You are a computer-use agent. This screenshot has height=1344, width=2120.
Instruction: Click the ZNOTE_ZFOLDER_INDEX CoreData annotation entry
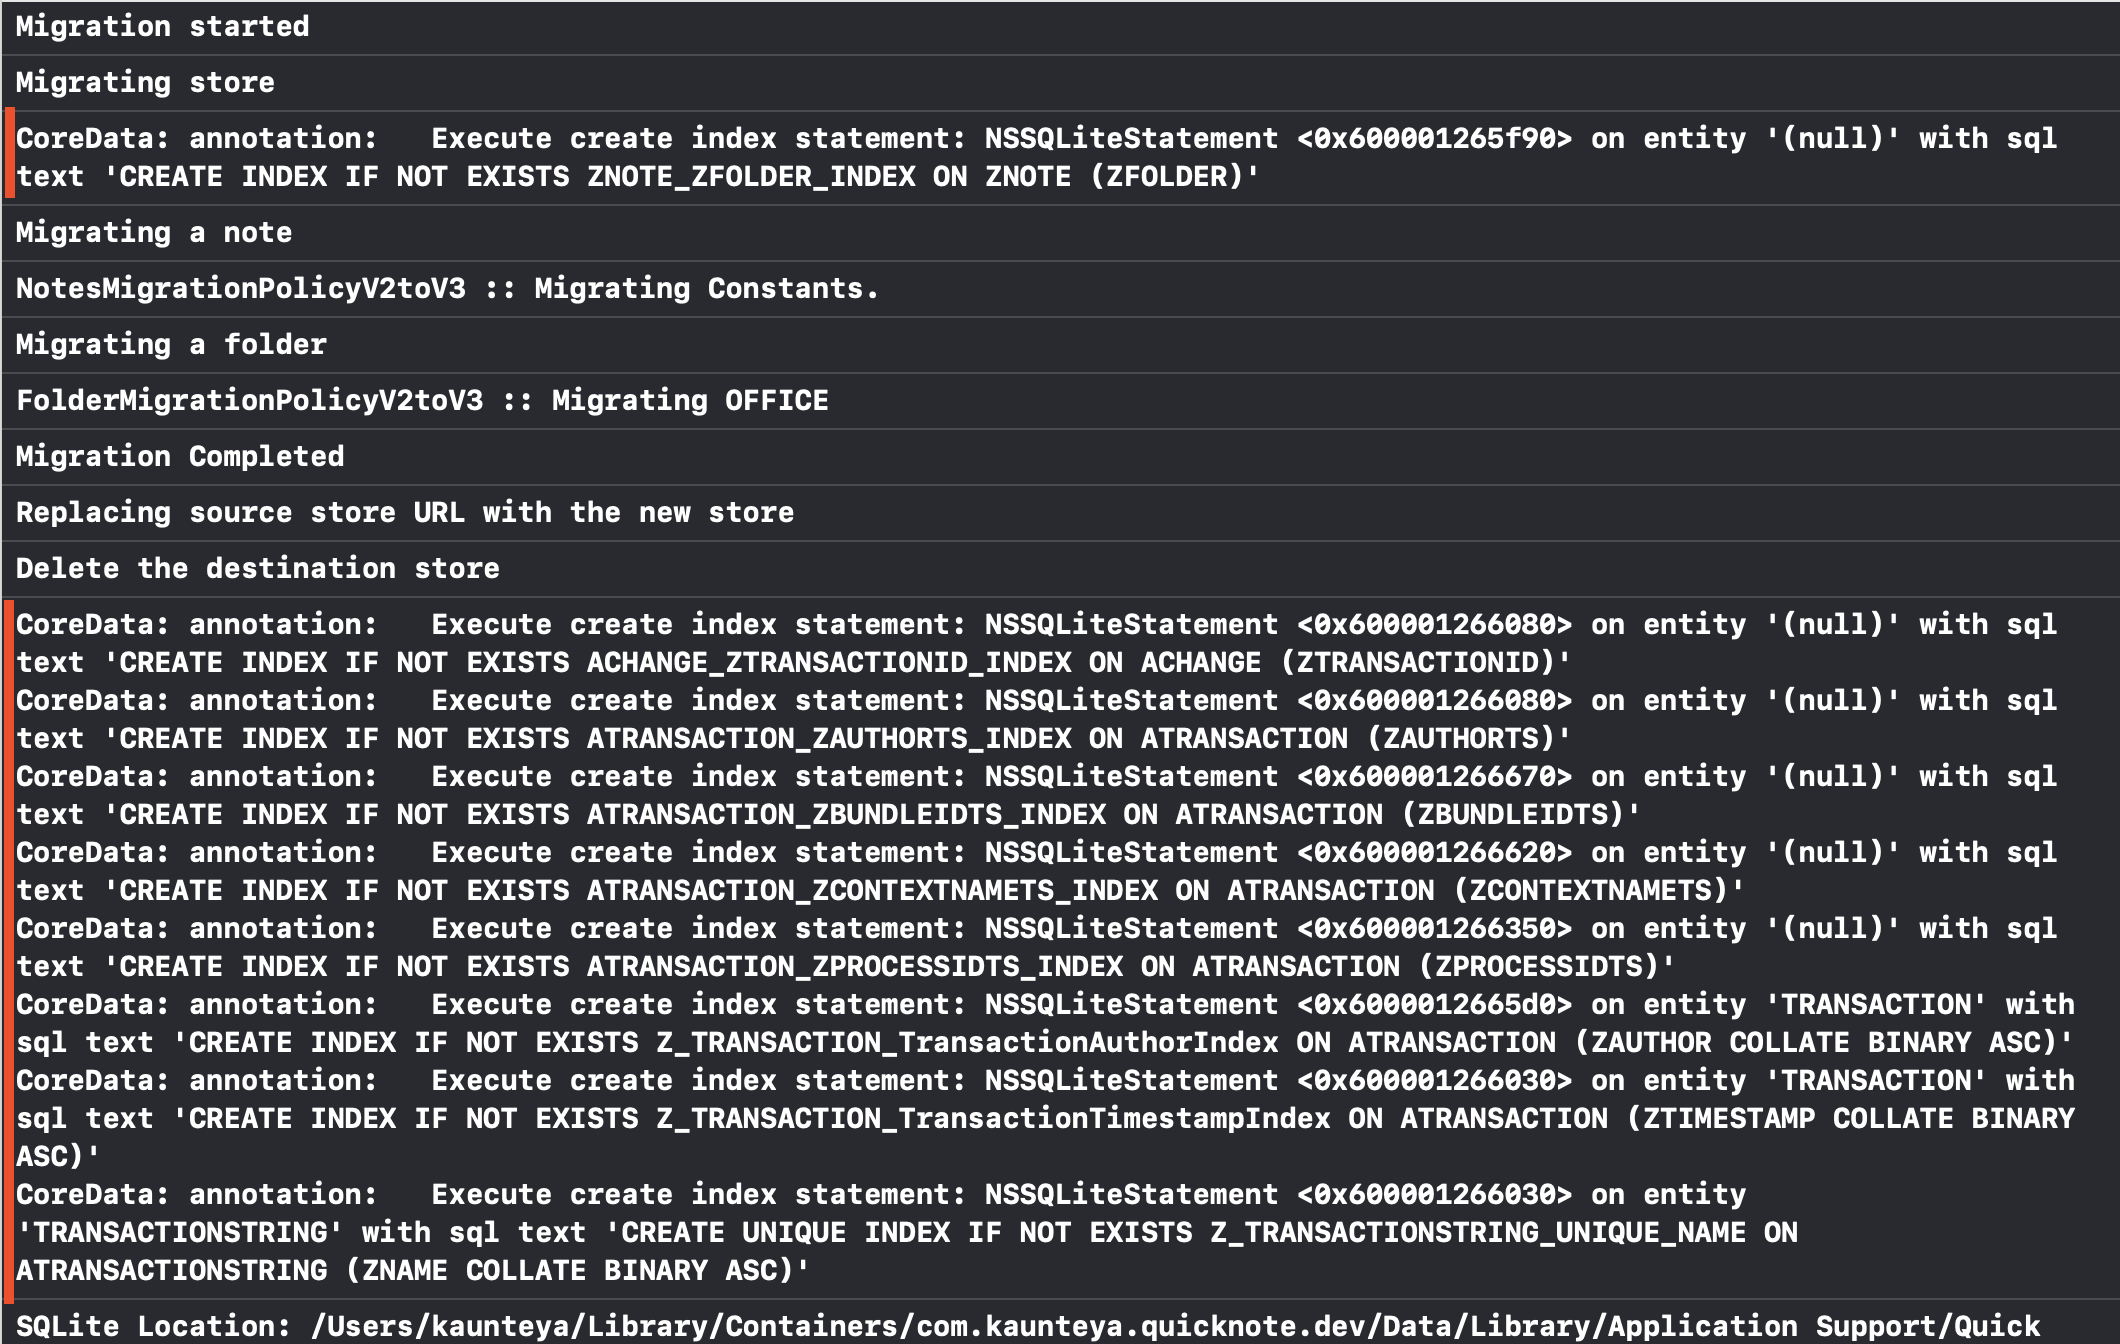coord(1060,158)
